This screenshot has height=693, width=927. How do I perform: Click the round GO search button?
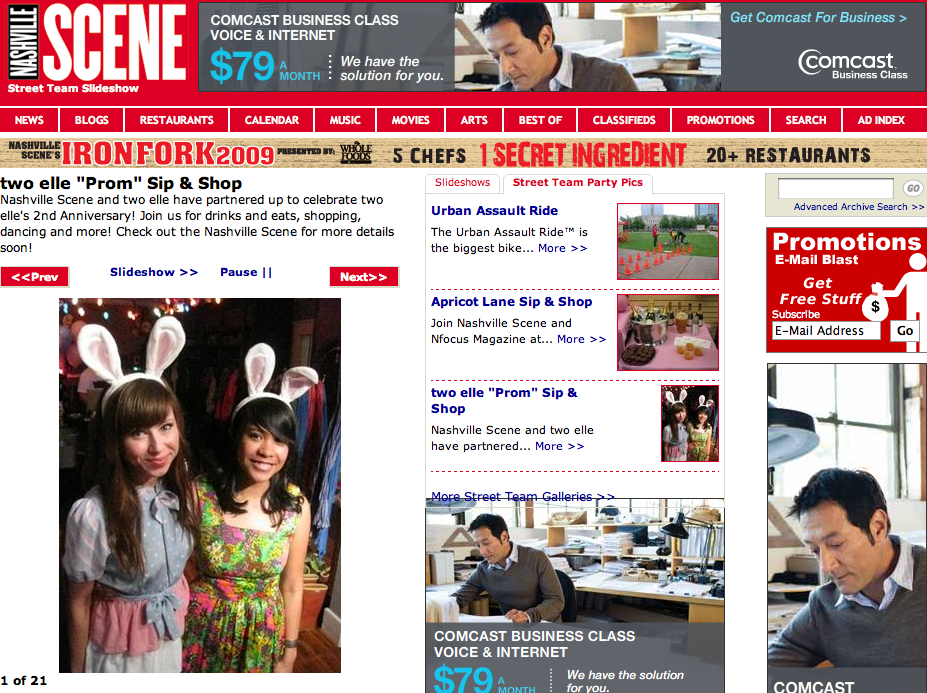913,189
